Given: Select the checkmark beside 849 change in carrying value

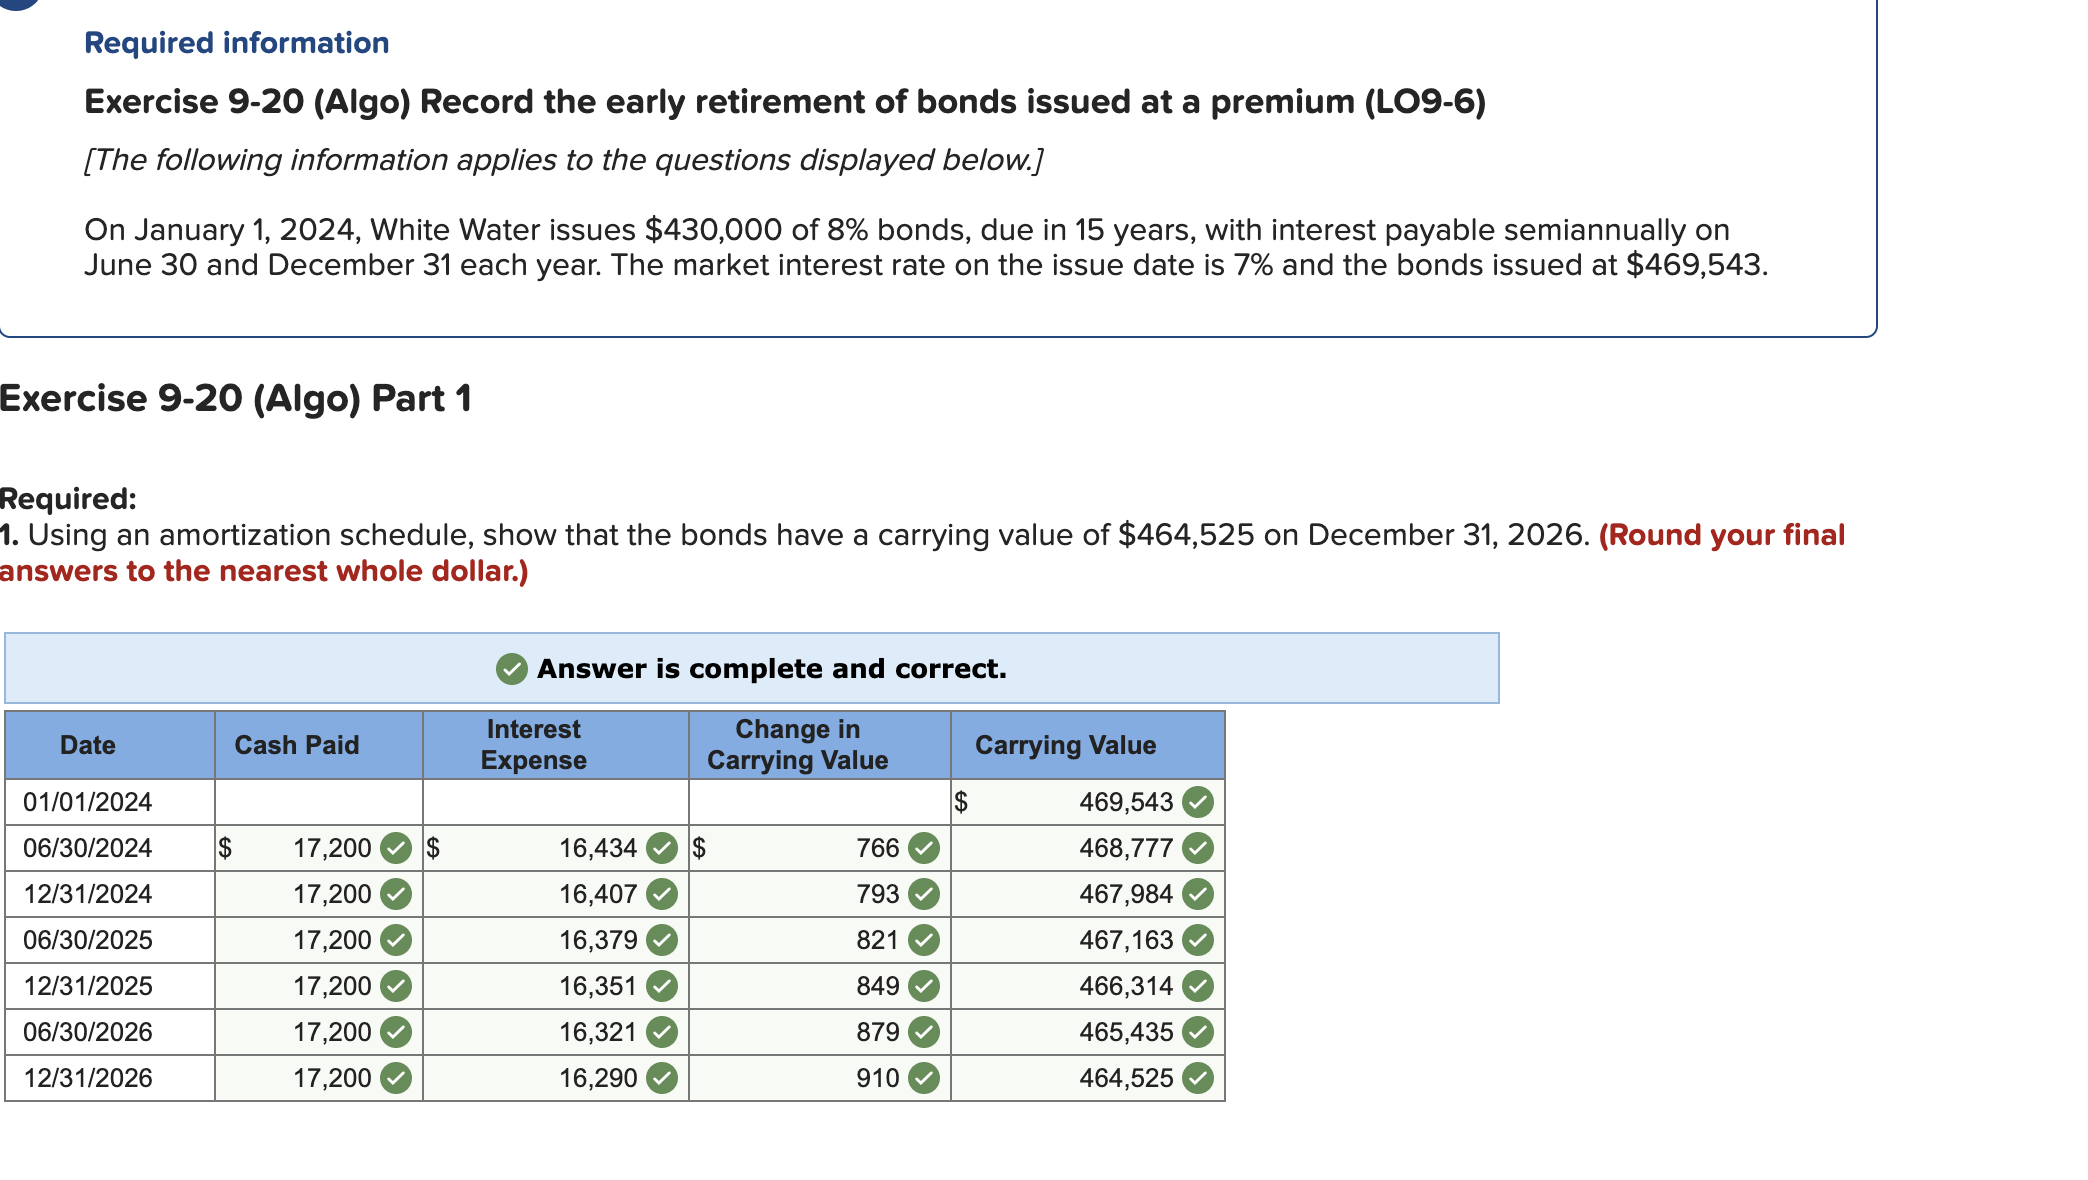Looking at the screenshot, I should [x=922, y=986].
